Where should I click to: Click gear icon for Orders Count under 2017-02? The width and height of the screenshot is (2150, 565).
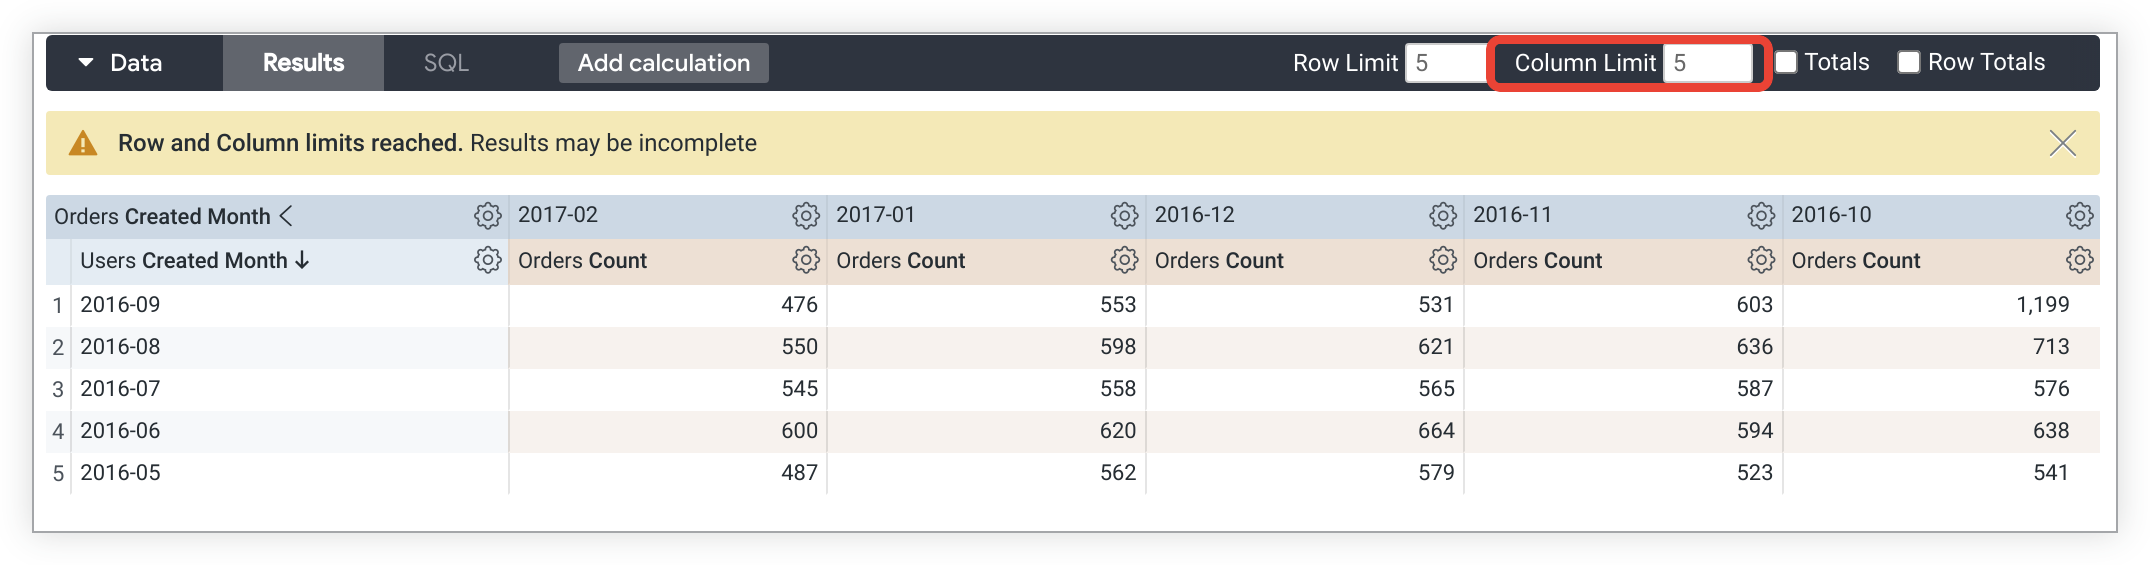(x=805, y=260)
